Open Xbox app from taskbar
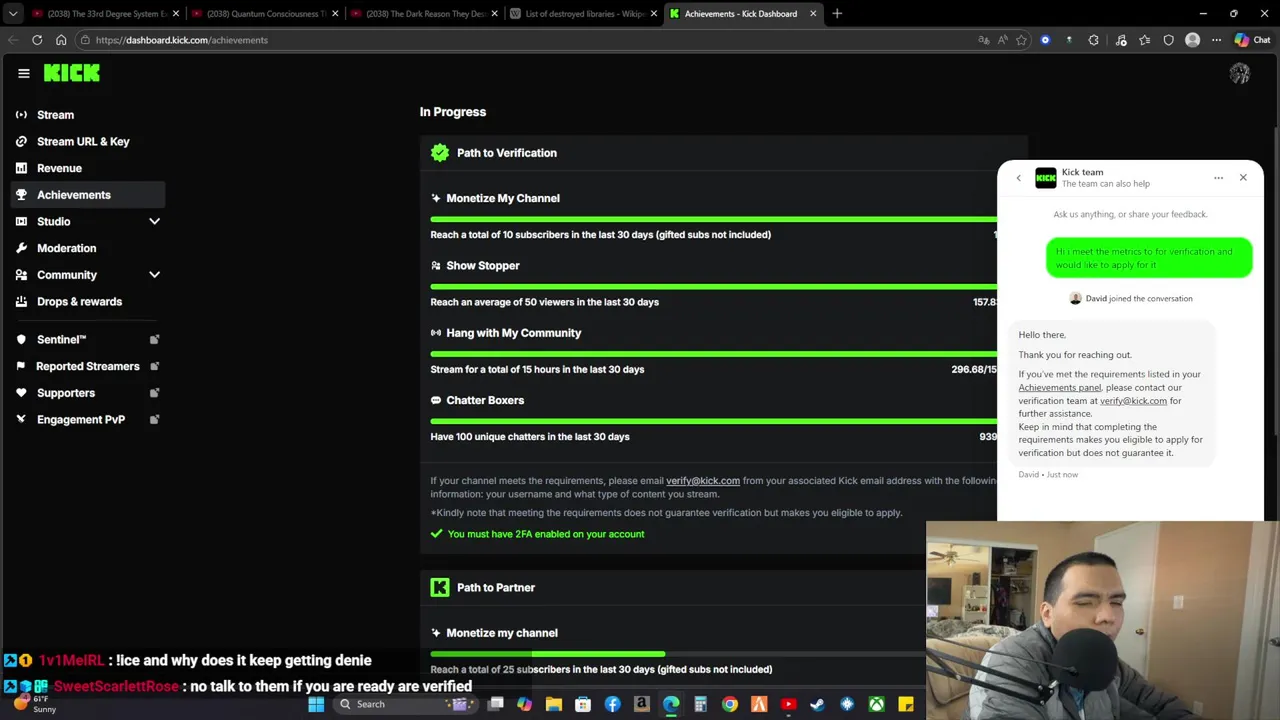 pyautogui.click(x=876, y=704)
